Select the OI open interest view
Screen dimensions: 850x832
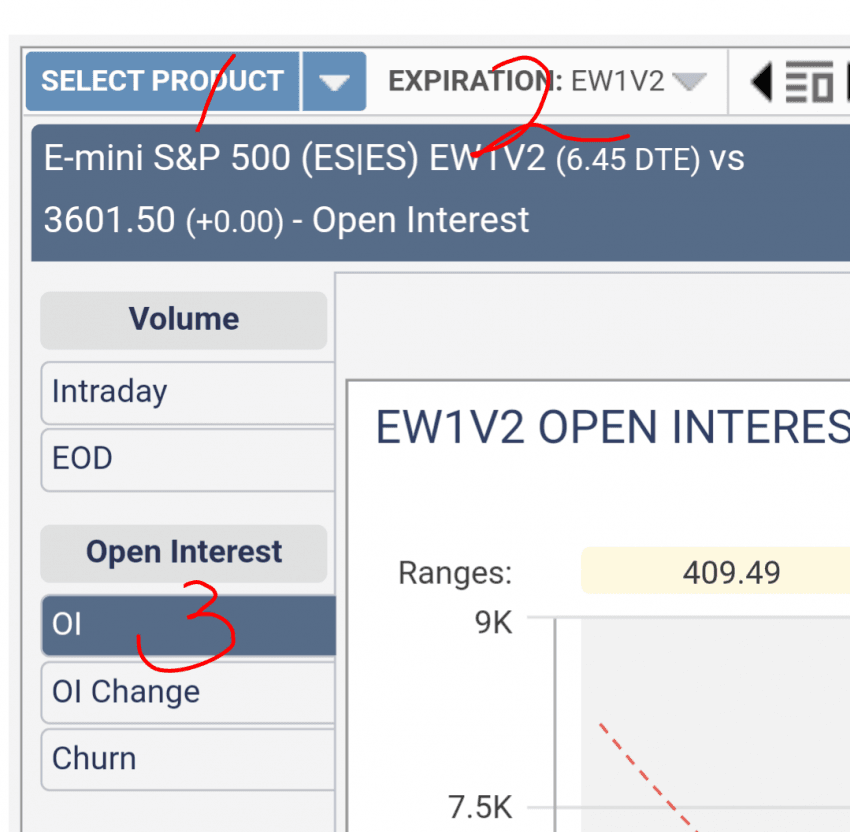[186, 626]
